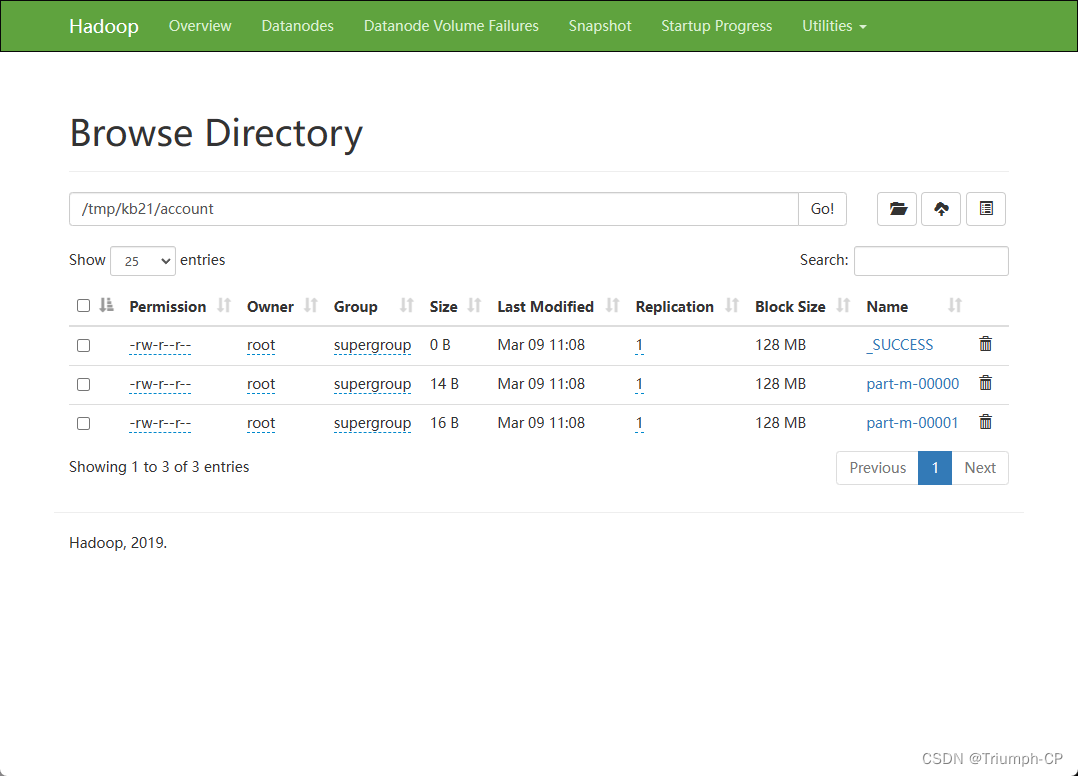Click the replication value of part-m-00000 row
The width and height of the screenshot is (1078, 776).
(x=639, y=384)
